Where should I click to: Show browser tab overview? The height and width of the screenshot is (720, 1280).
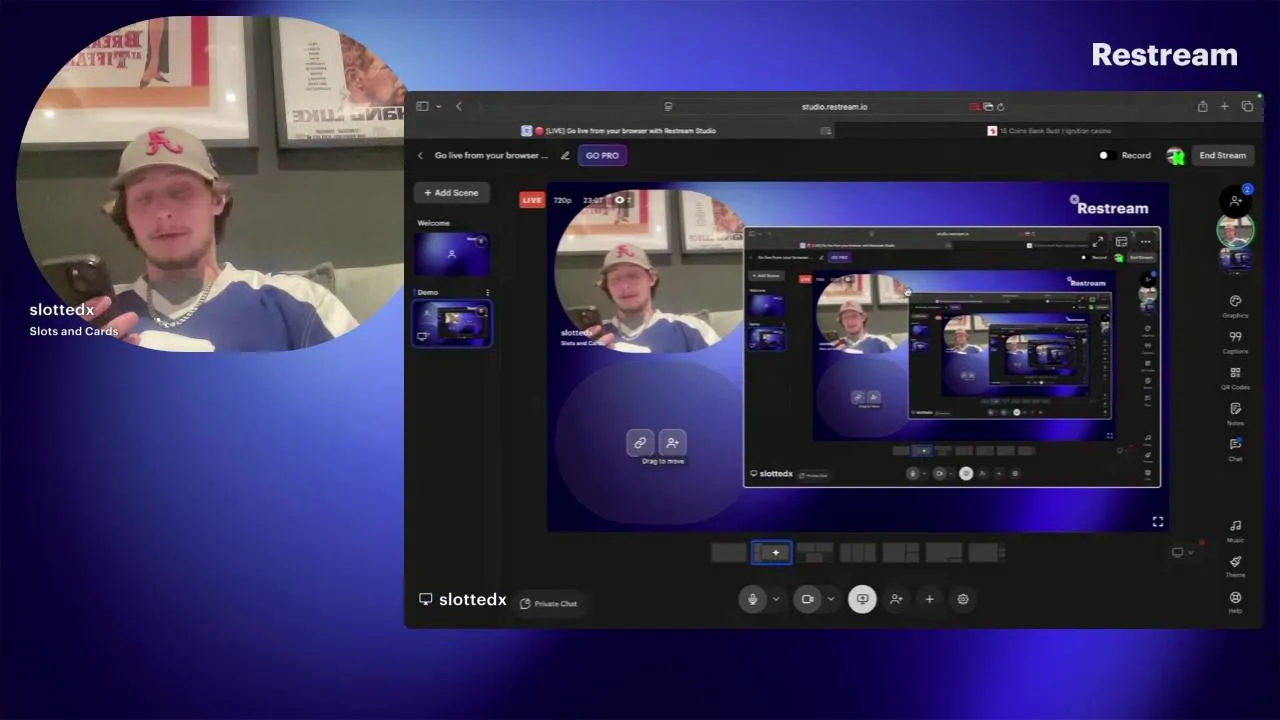(1247, 106)
